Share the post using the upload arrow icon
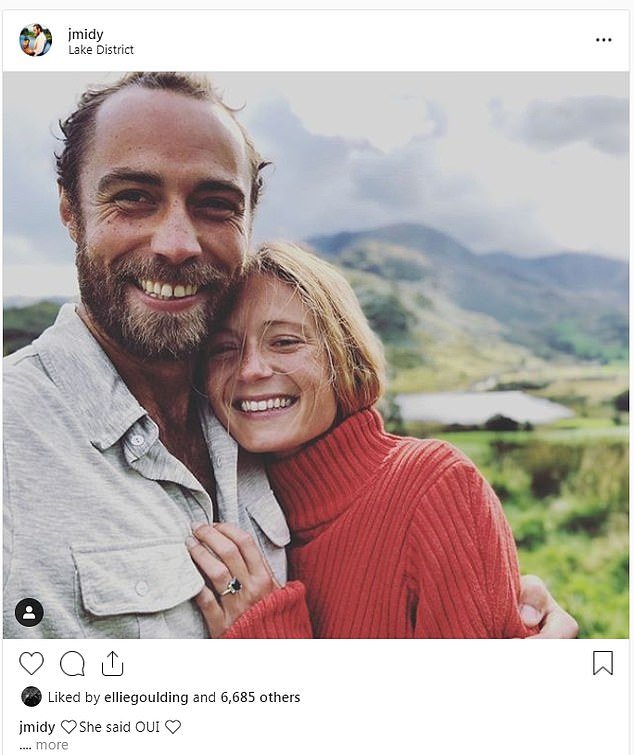Viewport: 634px width, 755px height. point(113,664)
